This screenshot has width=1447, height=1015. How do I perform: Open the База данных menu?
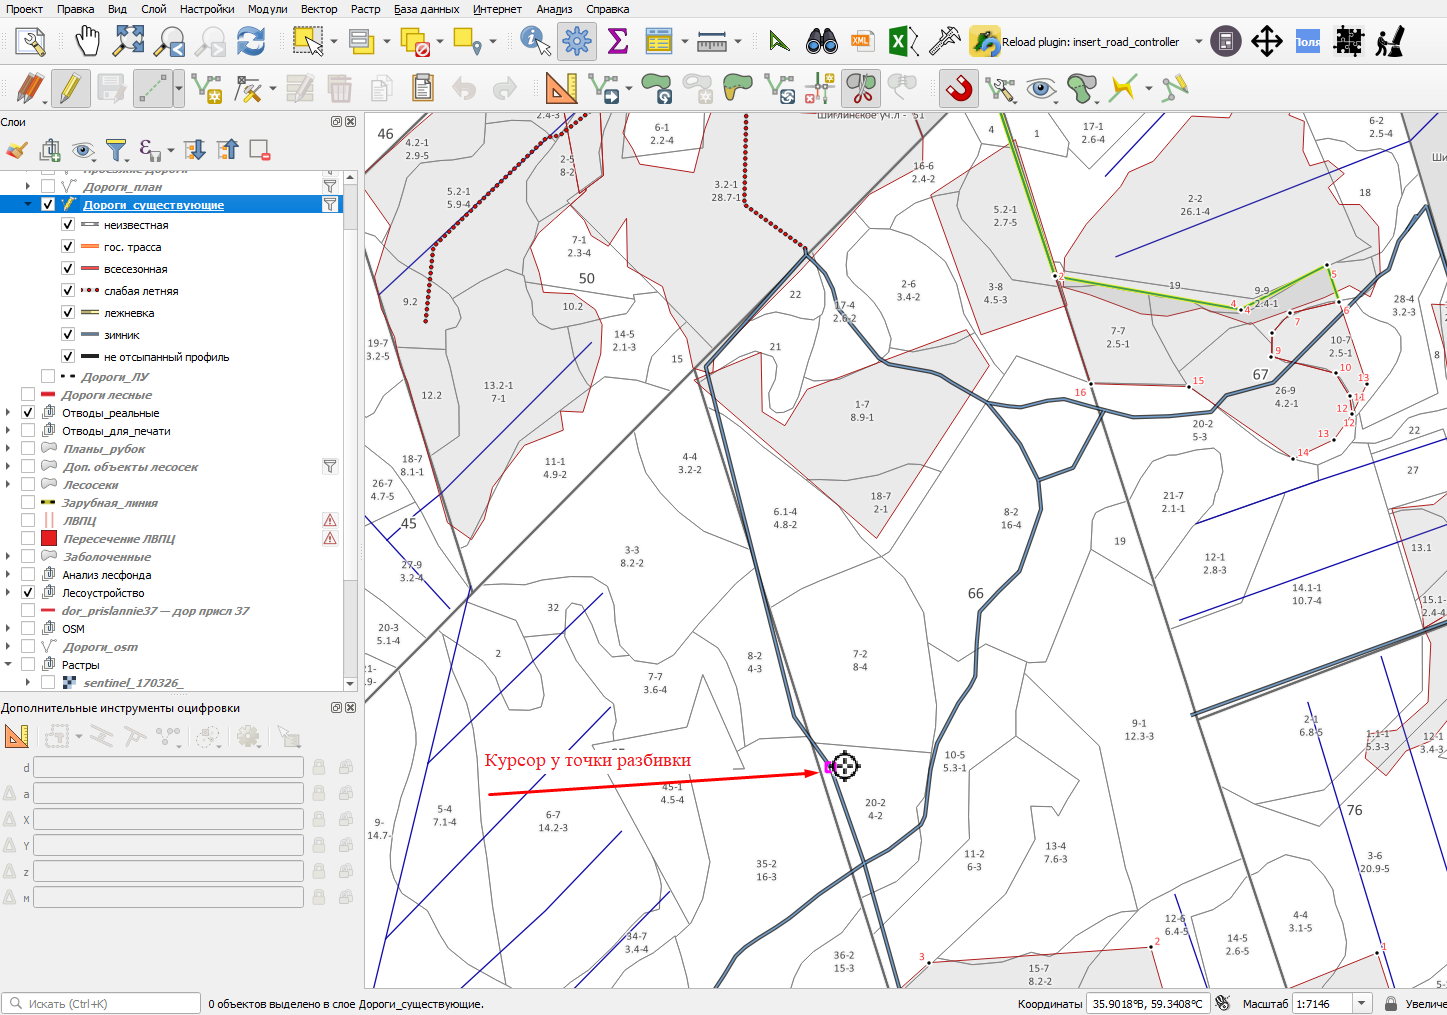(427, 9)
